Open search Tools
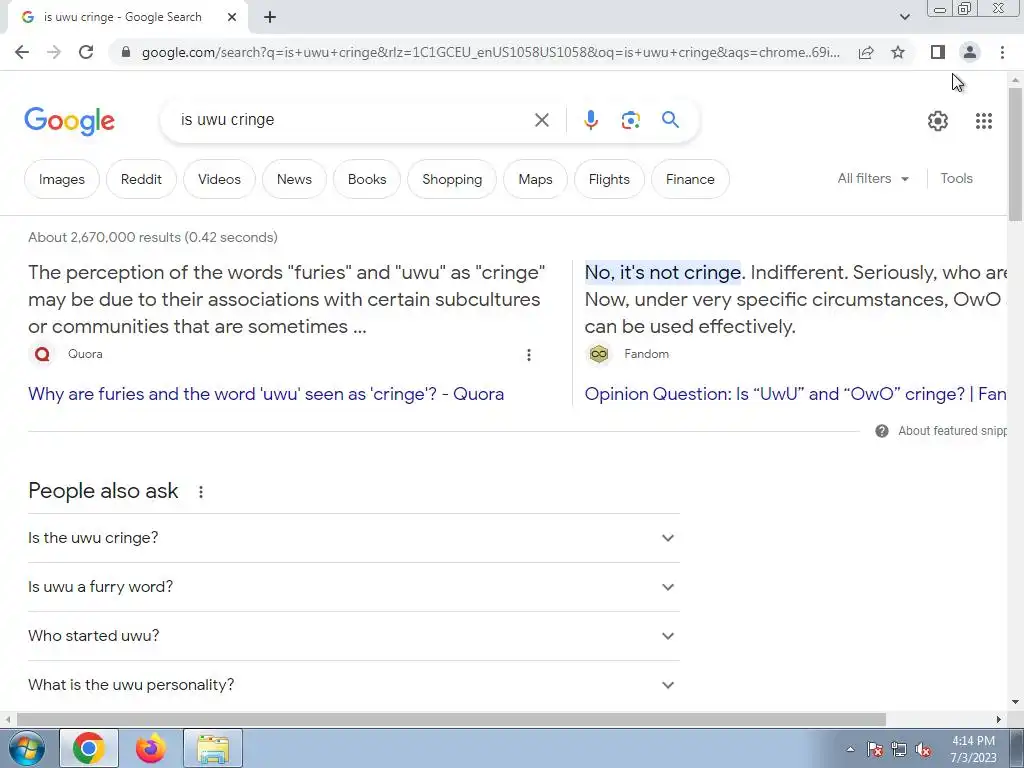Image resolution: width=1024 pixels, height=768 pixels. pyautogui.click(x=956, y=178)
